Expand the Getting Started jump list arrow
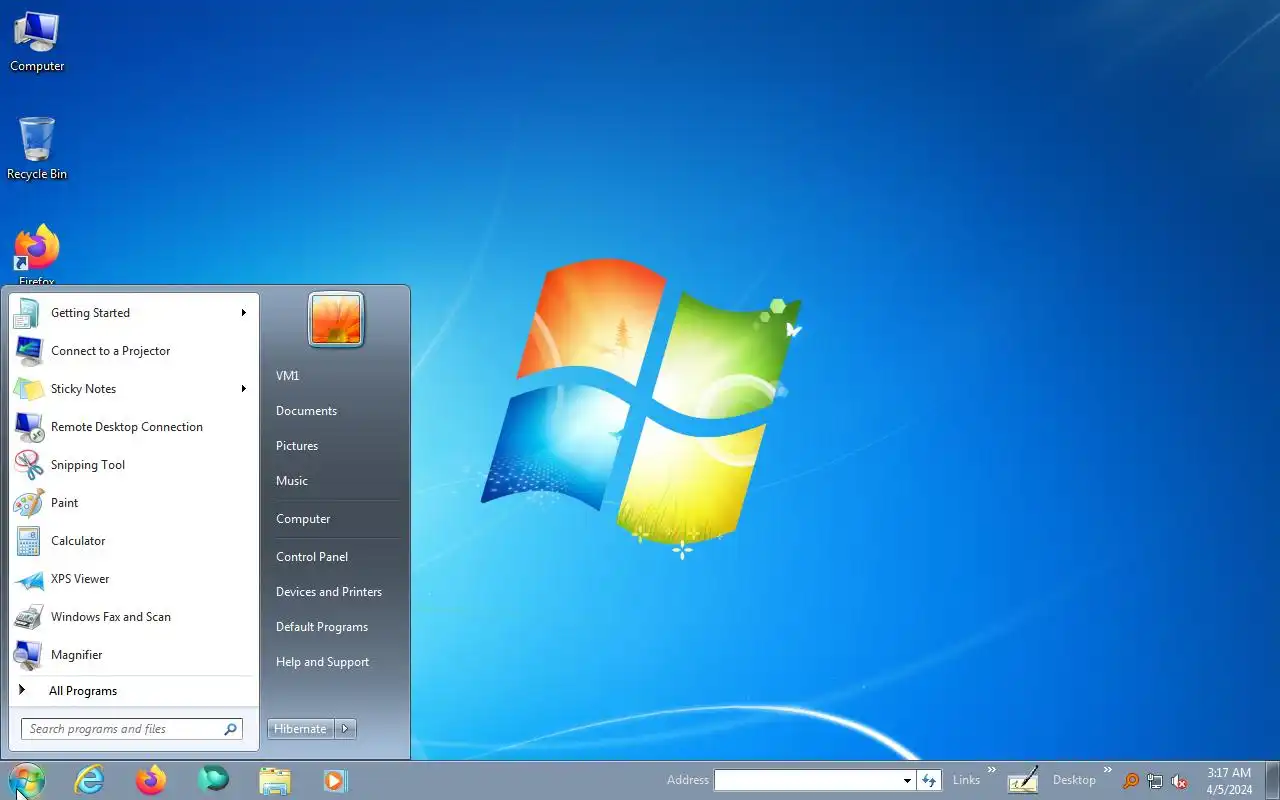 [243, 313]
